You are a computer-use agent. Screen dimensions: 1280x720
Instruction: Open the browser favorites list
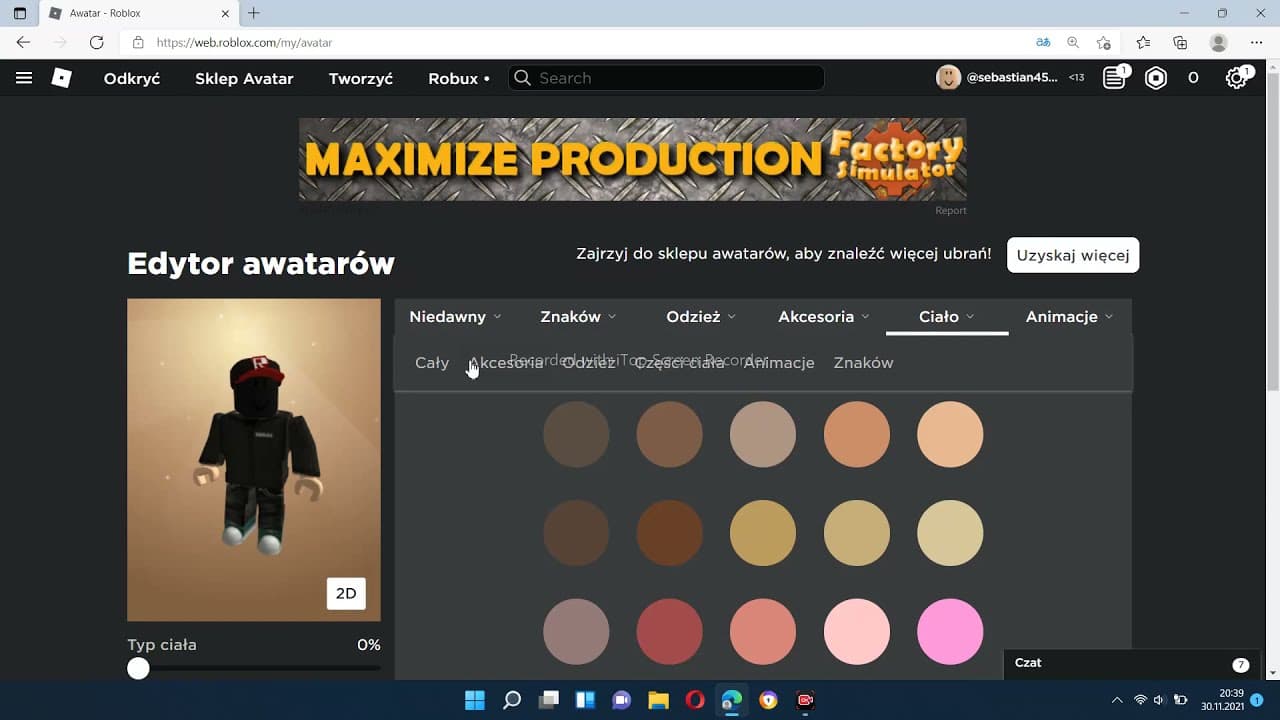[1143, 43]
